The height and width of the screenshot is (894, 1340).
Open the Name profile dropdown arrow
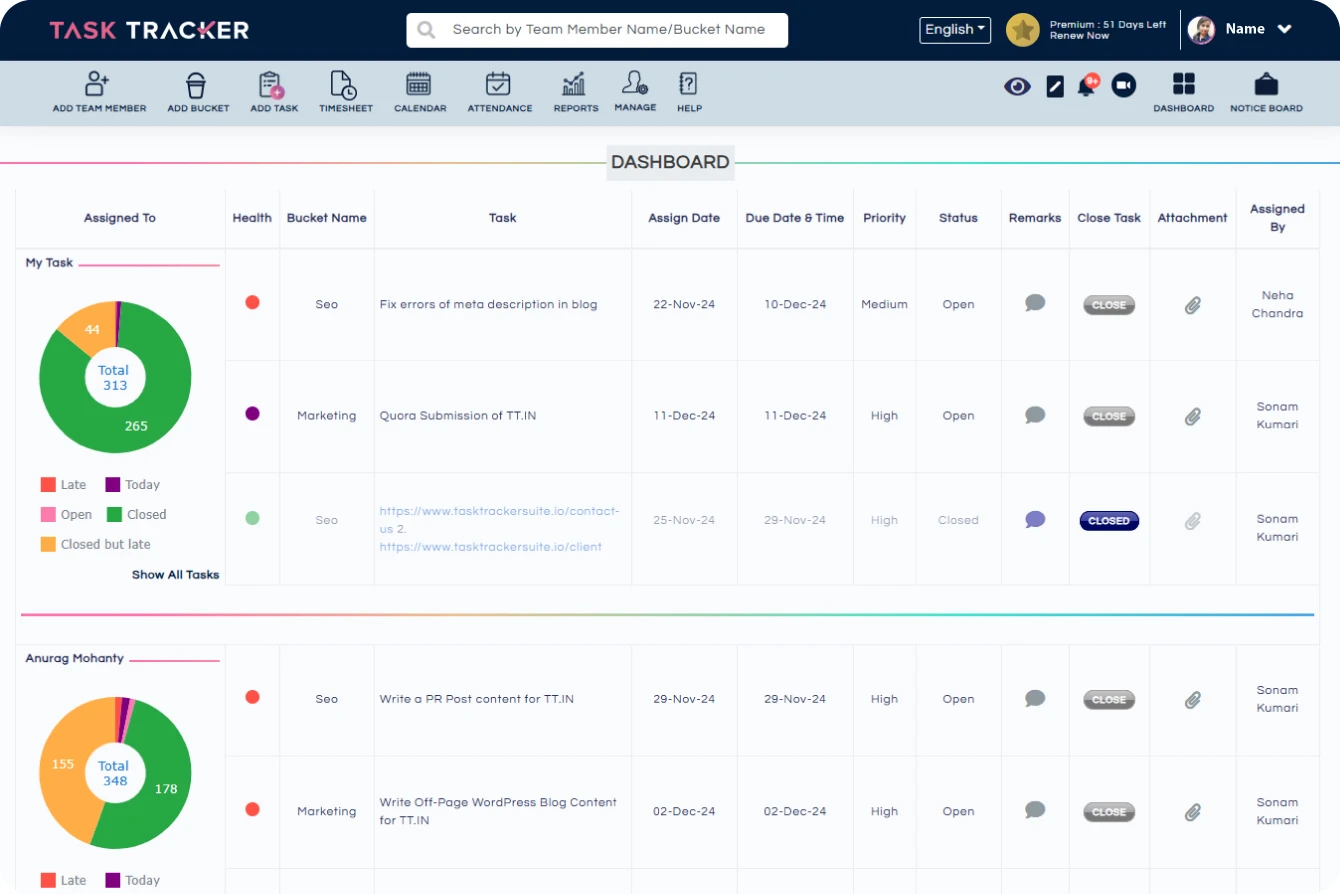[x=1285, y=30]
